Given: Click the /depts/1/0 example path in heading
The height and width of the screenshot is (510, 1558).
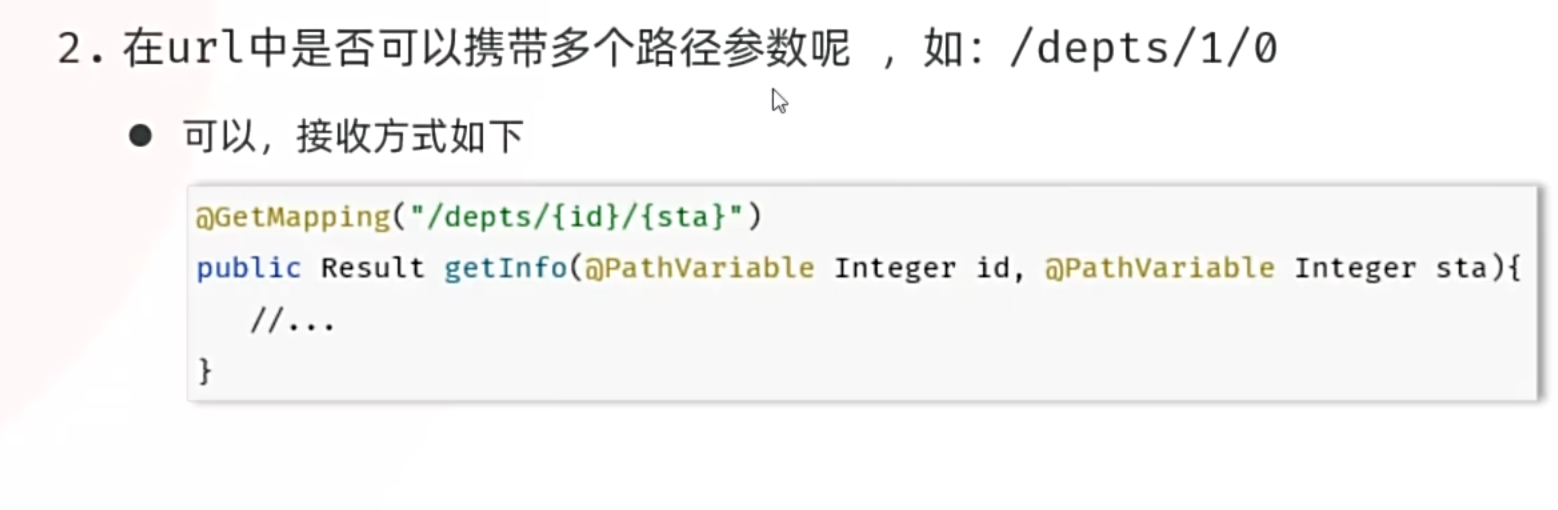Looking at the screenshot, I should (x=1142, y=49).
